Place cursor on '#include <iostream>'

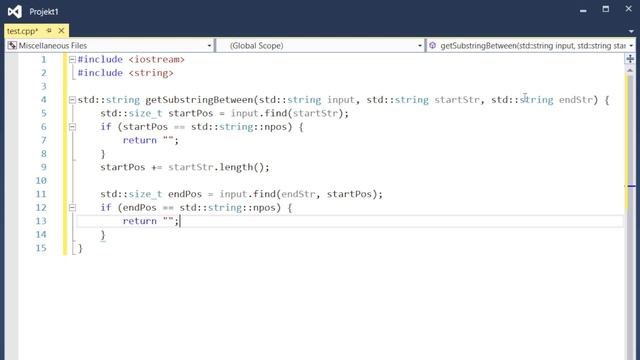point(131,60)
